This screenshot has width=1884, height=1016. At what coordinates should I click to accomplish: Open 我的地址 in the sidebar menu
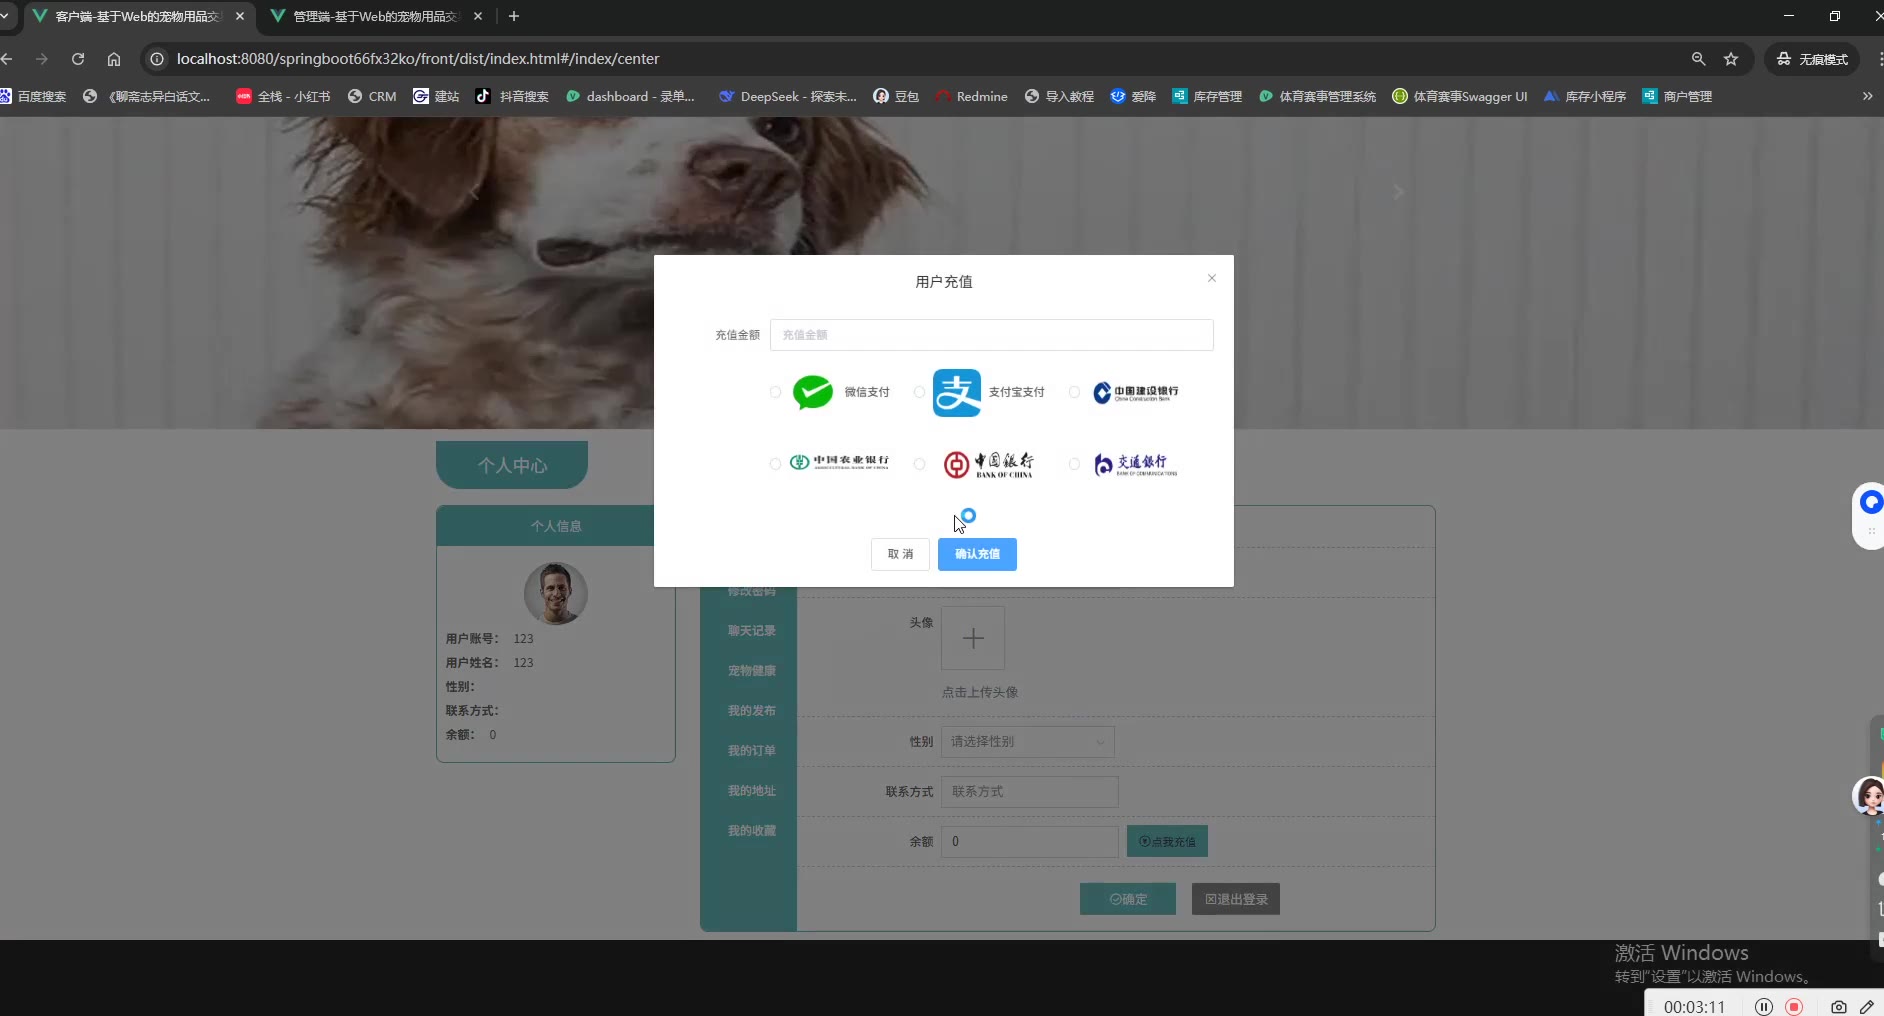point(751,791)
